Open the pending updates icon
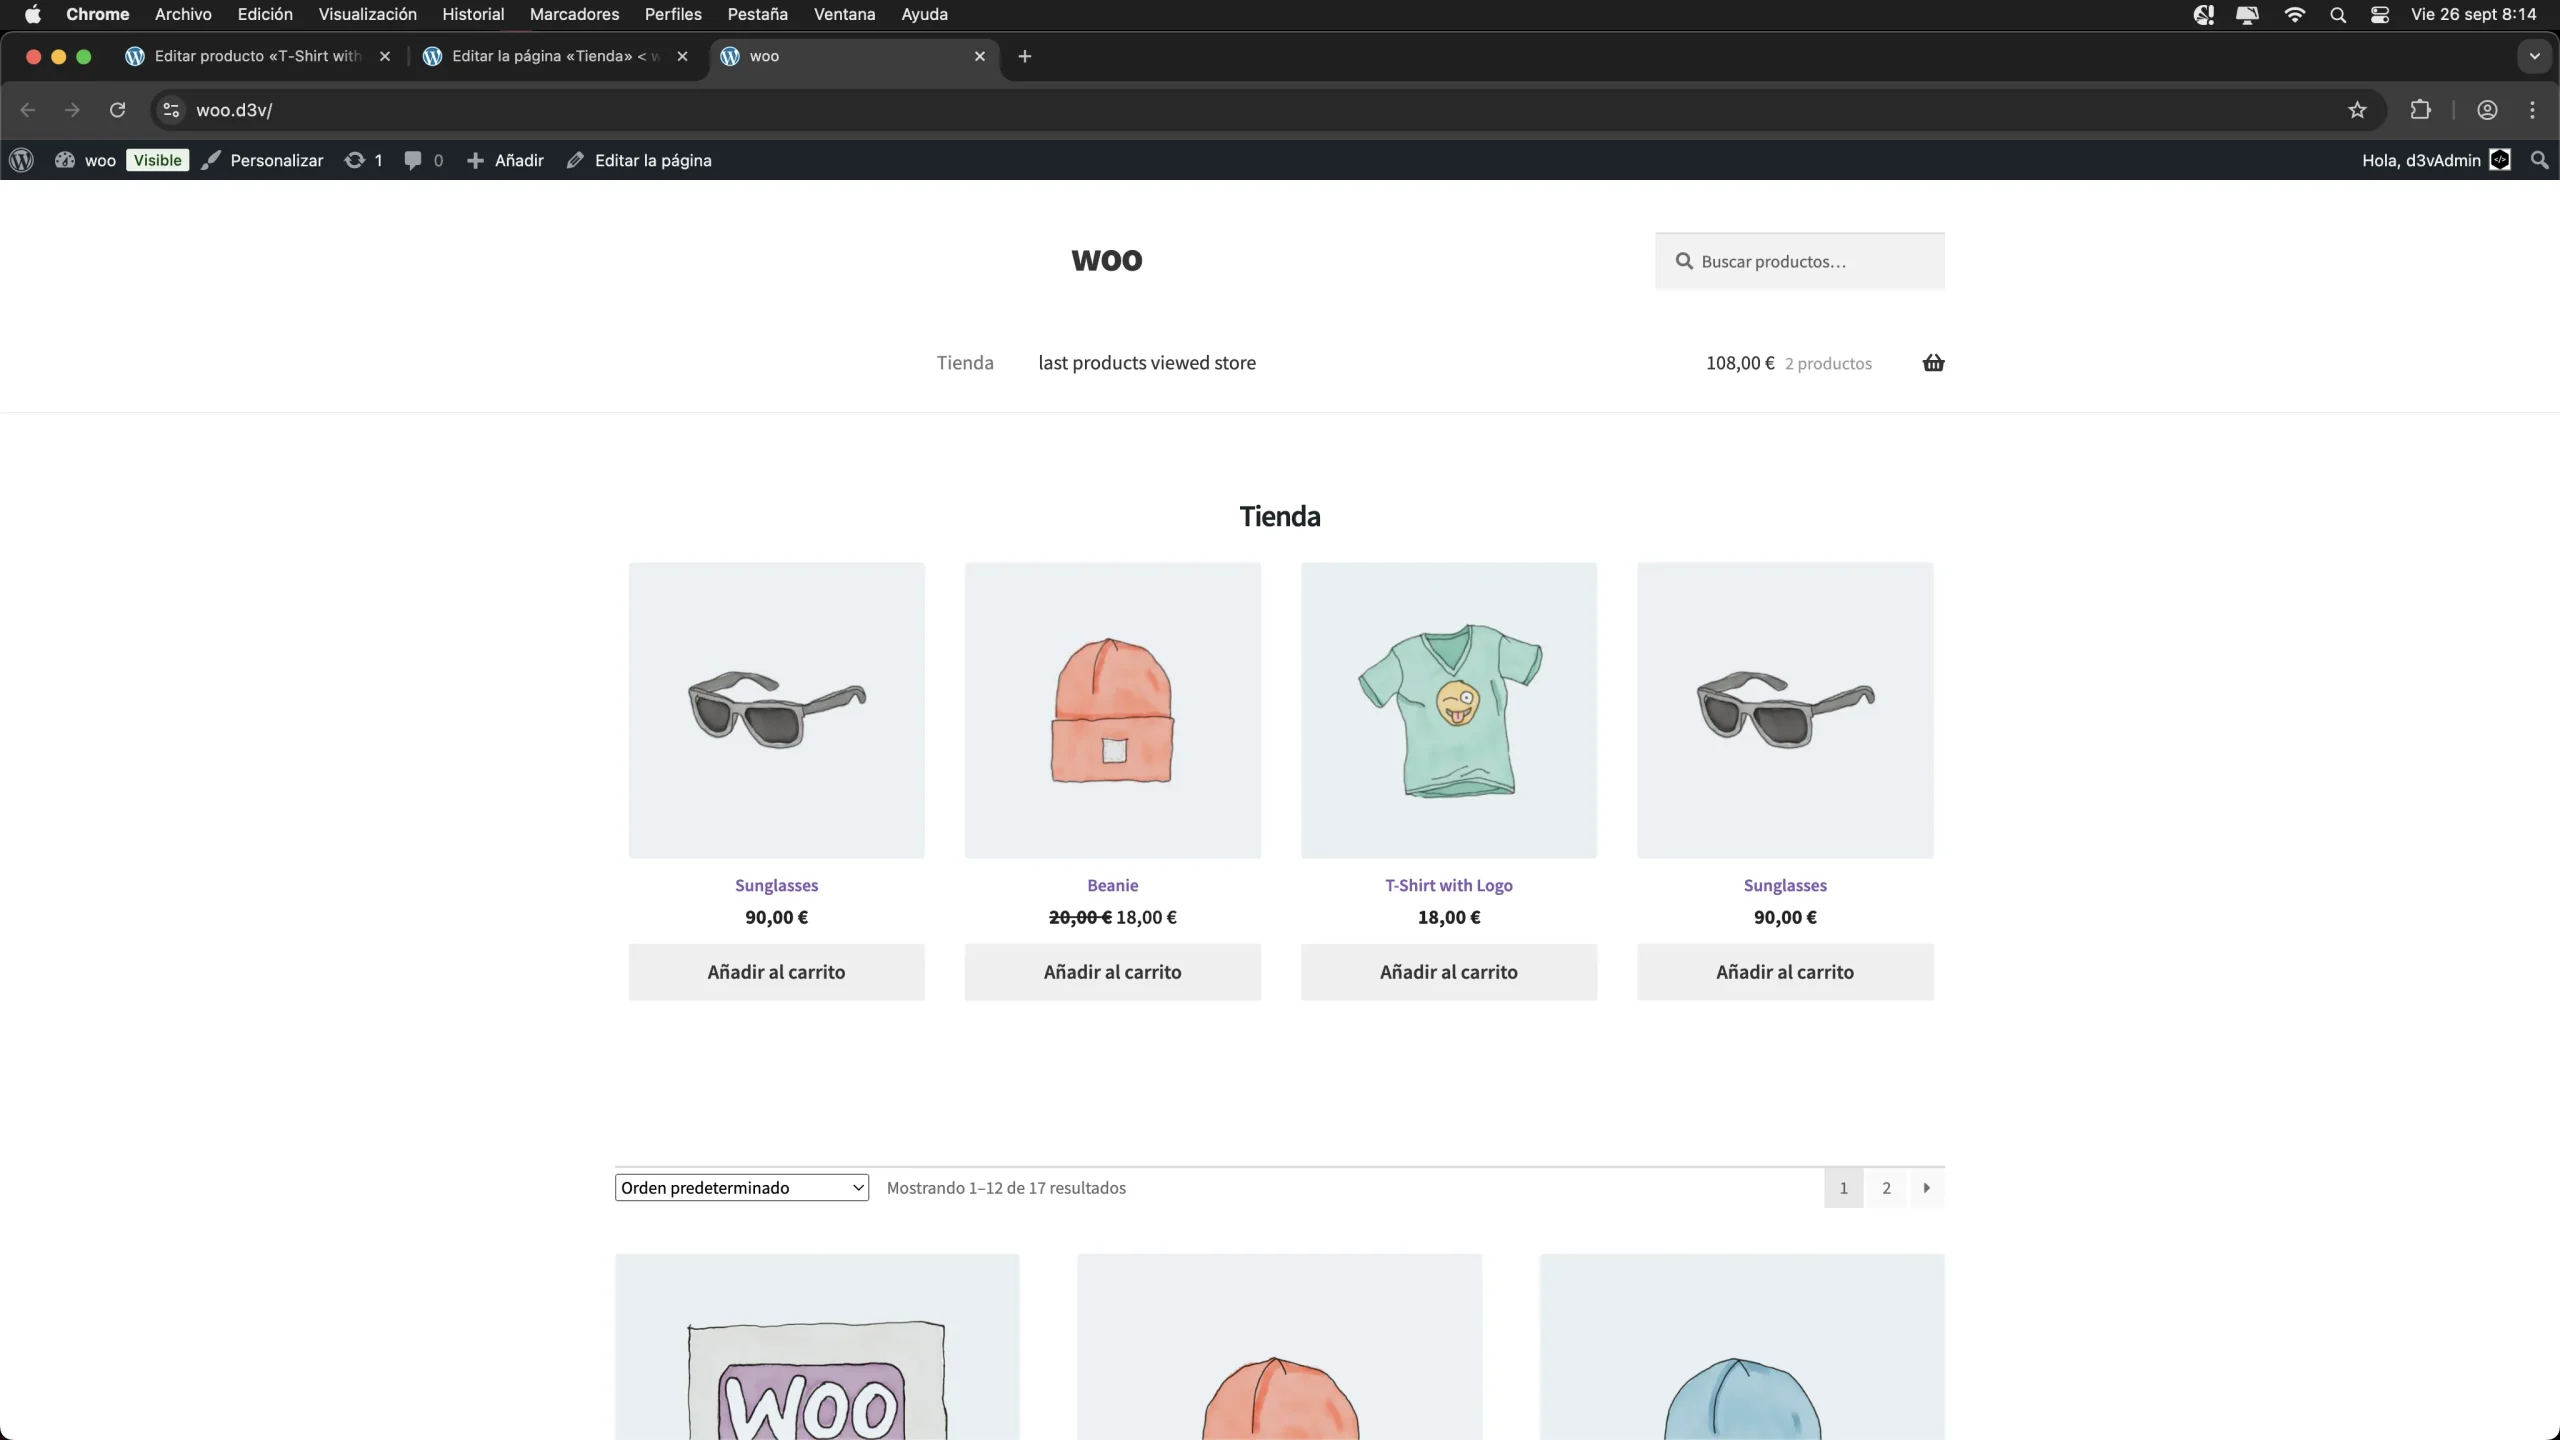The width and height of the screenshot is (2560, 1440). [354, 160]
